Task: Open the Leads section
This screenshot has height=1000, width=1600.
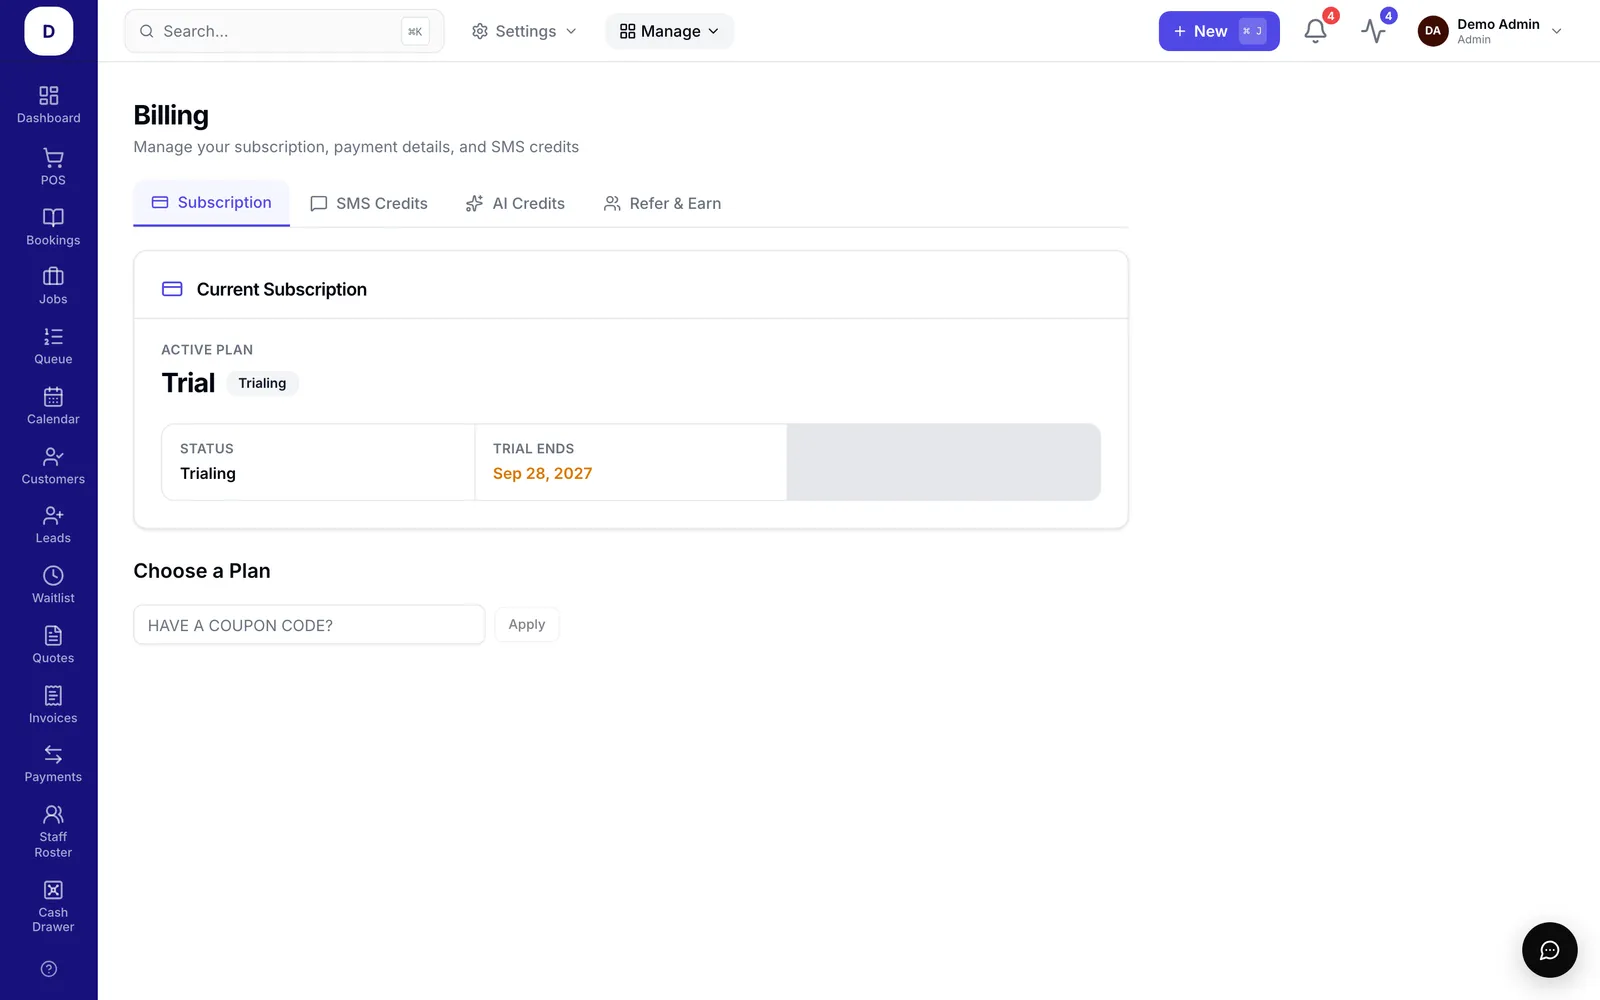Action: coord(53,525)
